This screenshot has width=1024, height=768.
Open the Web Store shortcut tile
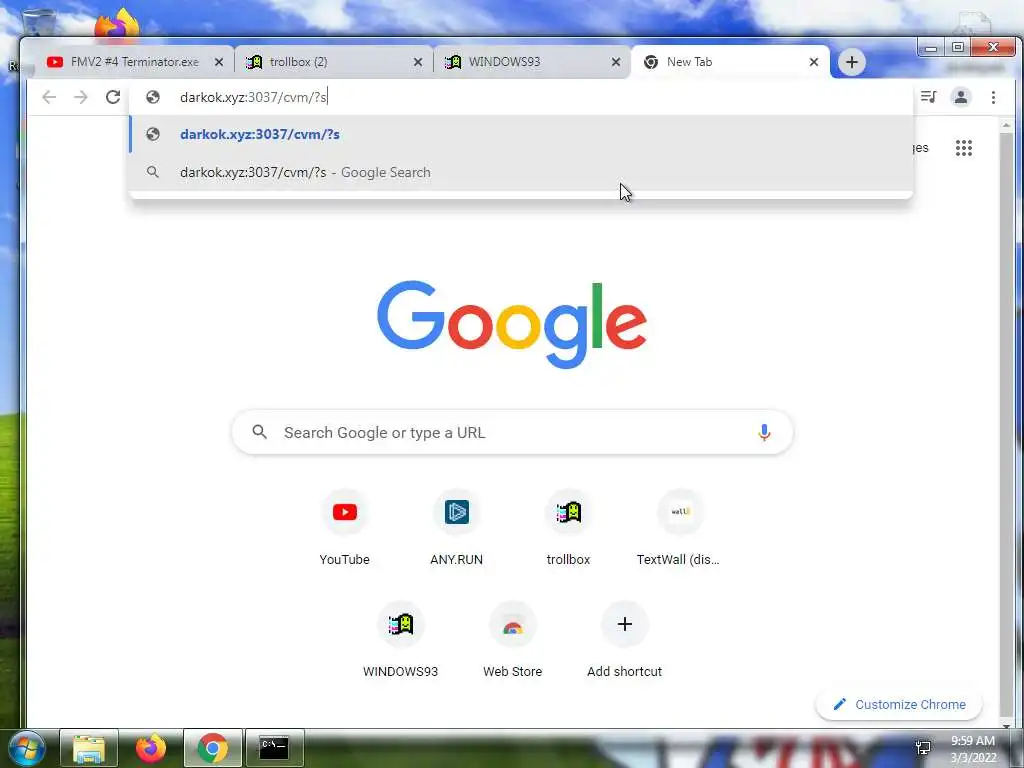(x=513, y=640)
